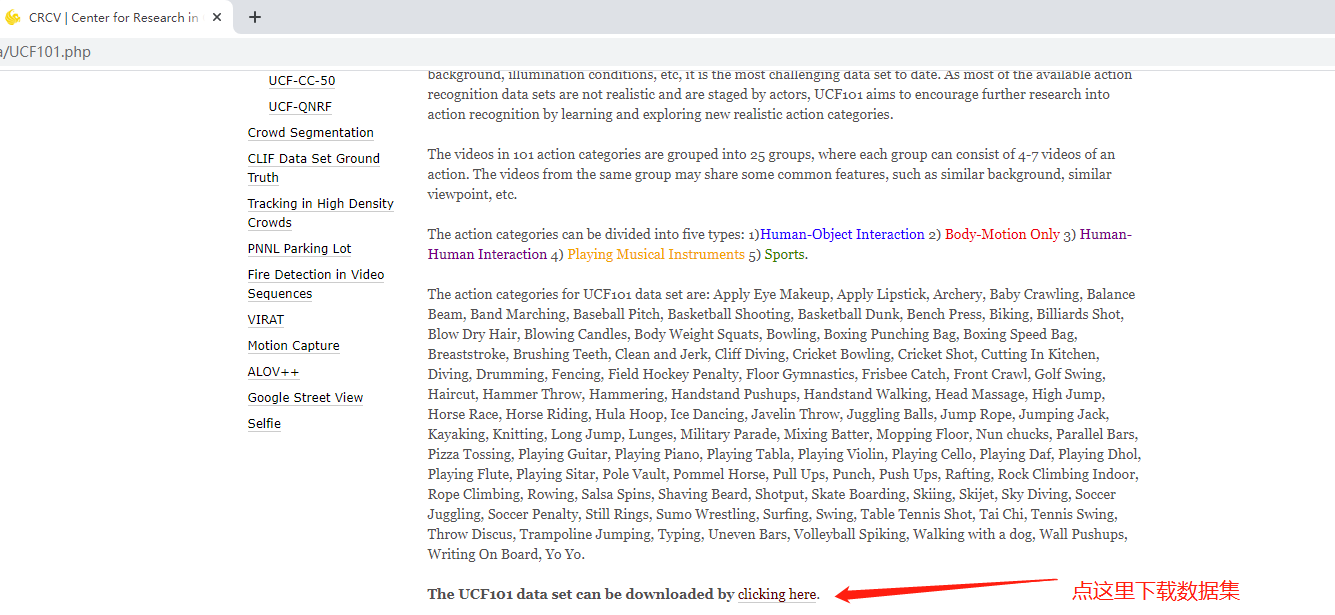Open Fire Detection in Video Sequences
The width and height of the screenshot is (1335, 615).
[x=316, y=284]
